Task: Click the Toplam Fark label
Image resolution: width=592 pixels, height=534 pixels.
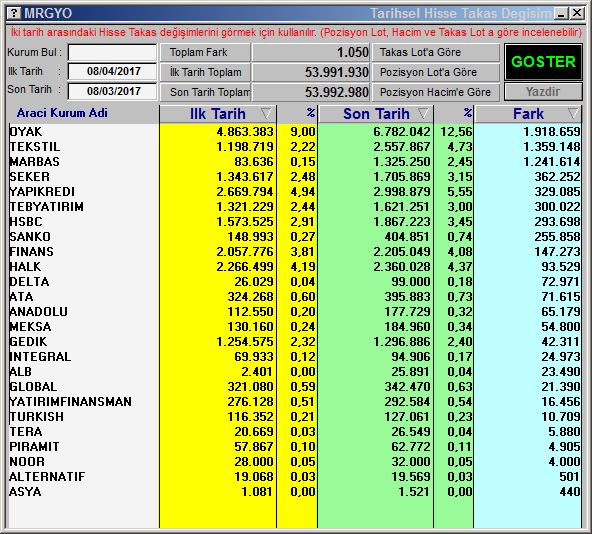Action: coord(205,52)
